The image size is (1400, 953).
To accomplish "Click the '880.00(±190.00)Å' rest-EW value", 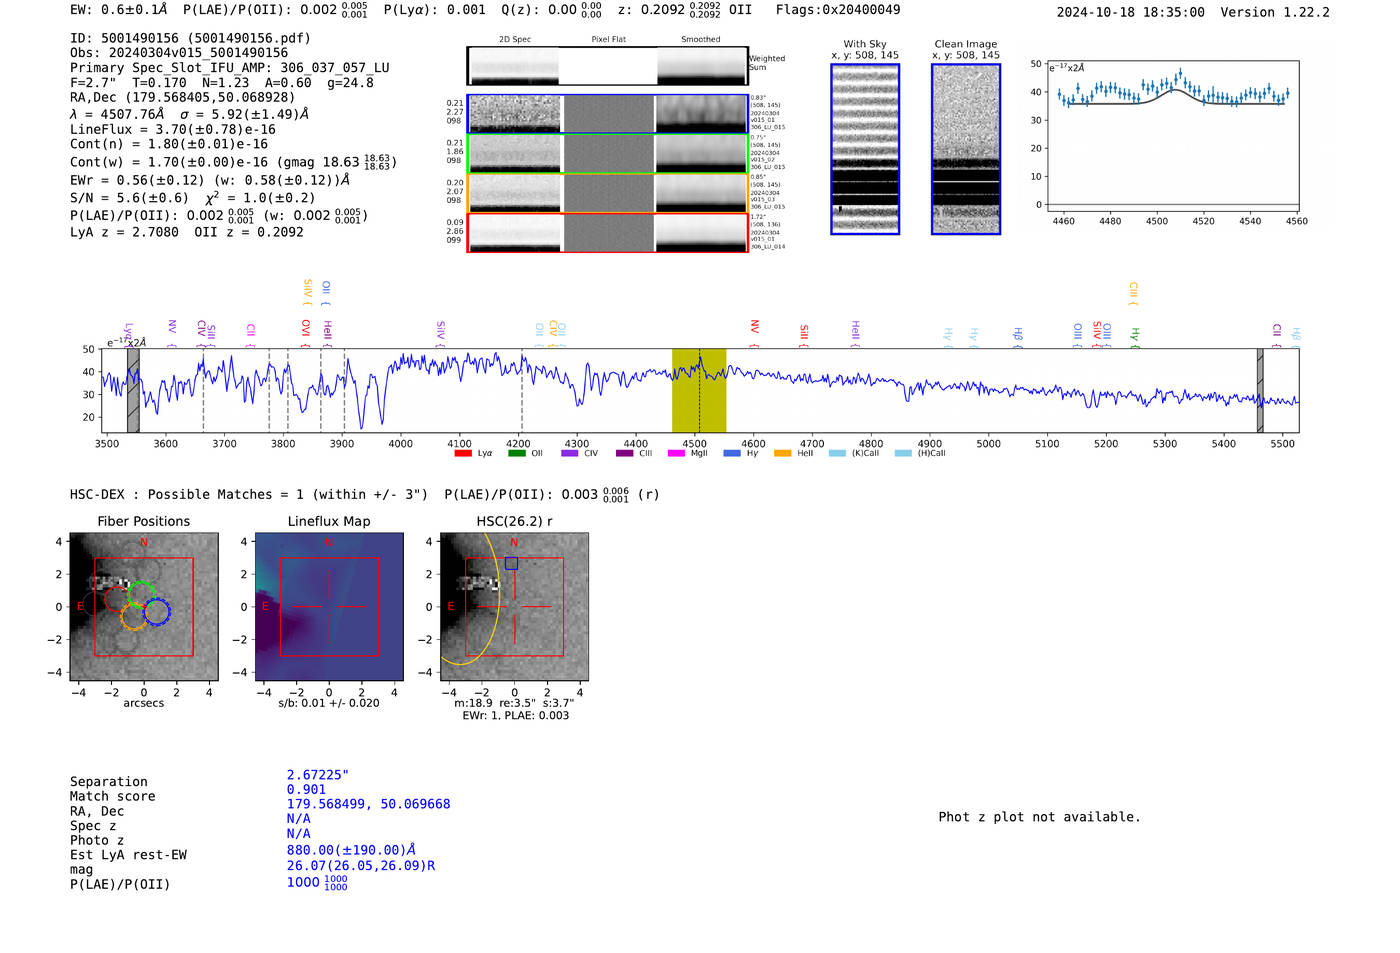I will 351,850.
